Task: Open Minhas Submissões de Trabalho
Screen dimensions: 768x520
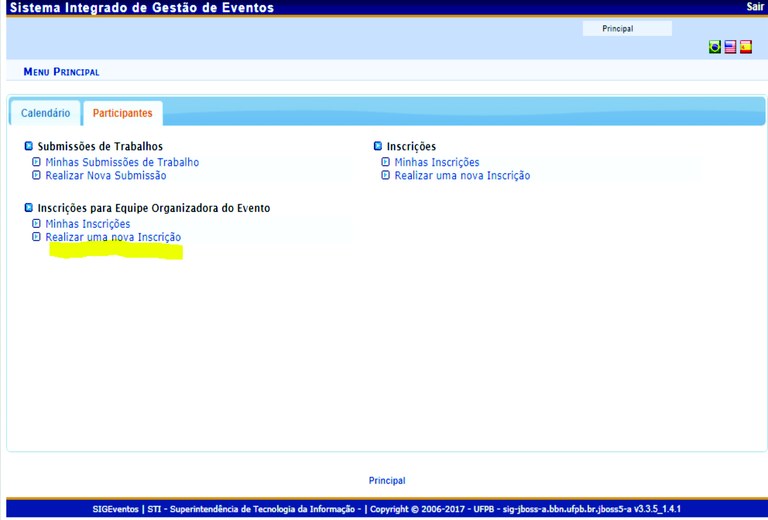Action: pos(122,162)
